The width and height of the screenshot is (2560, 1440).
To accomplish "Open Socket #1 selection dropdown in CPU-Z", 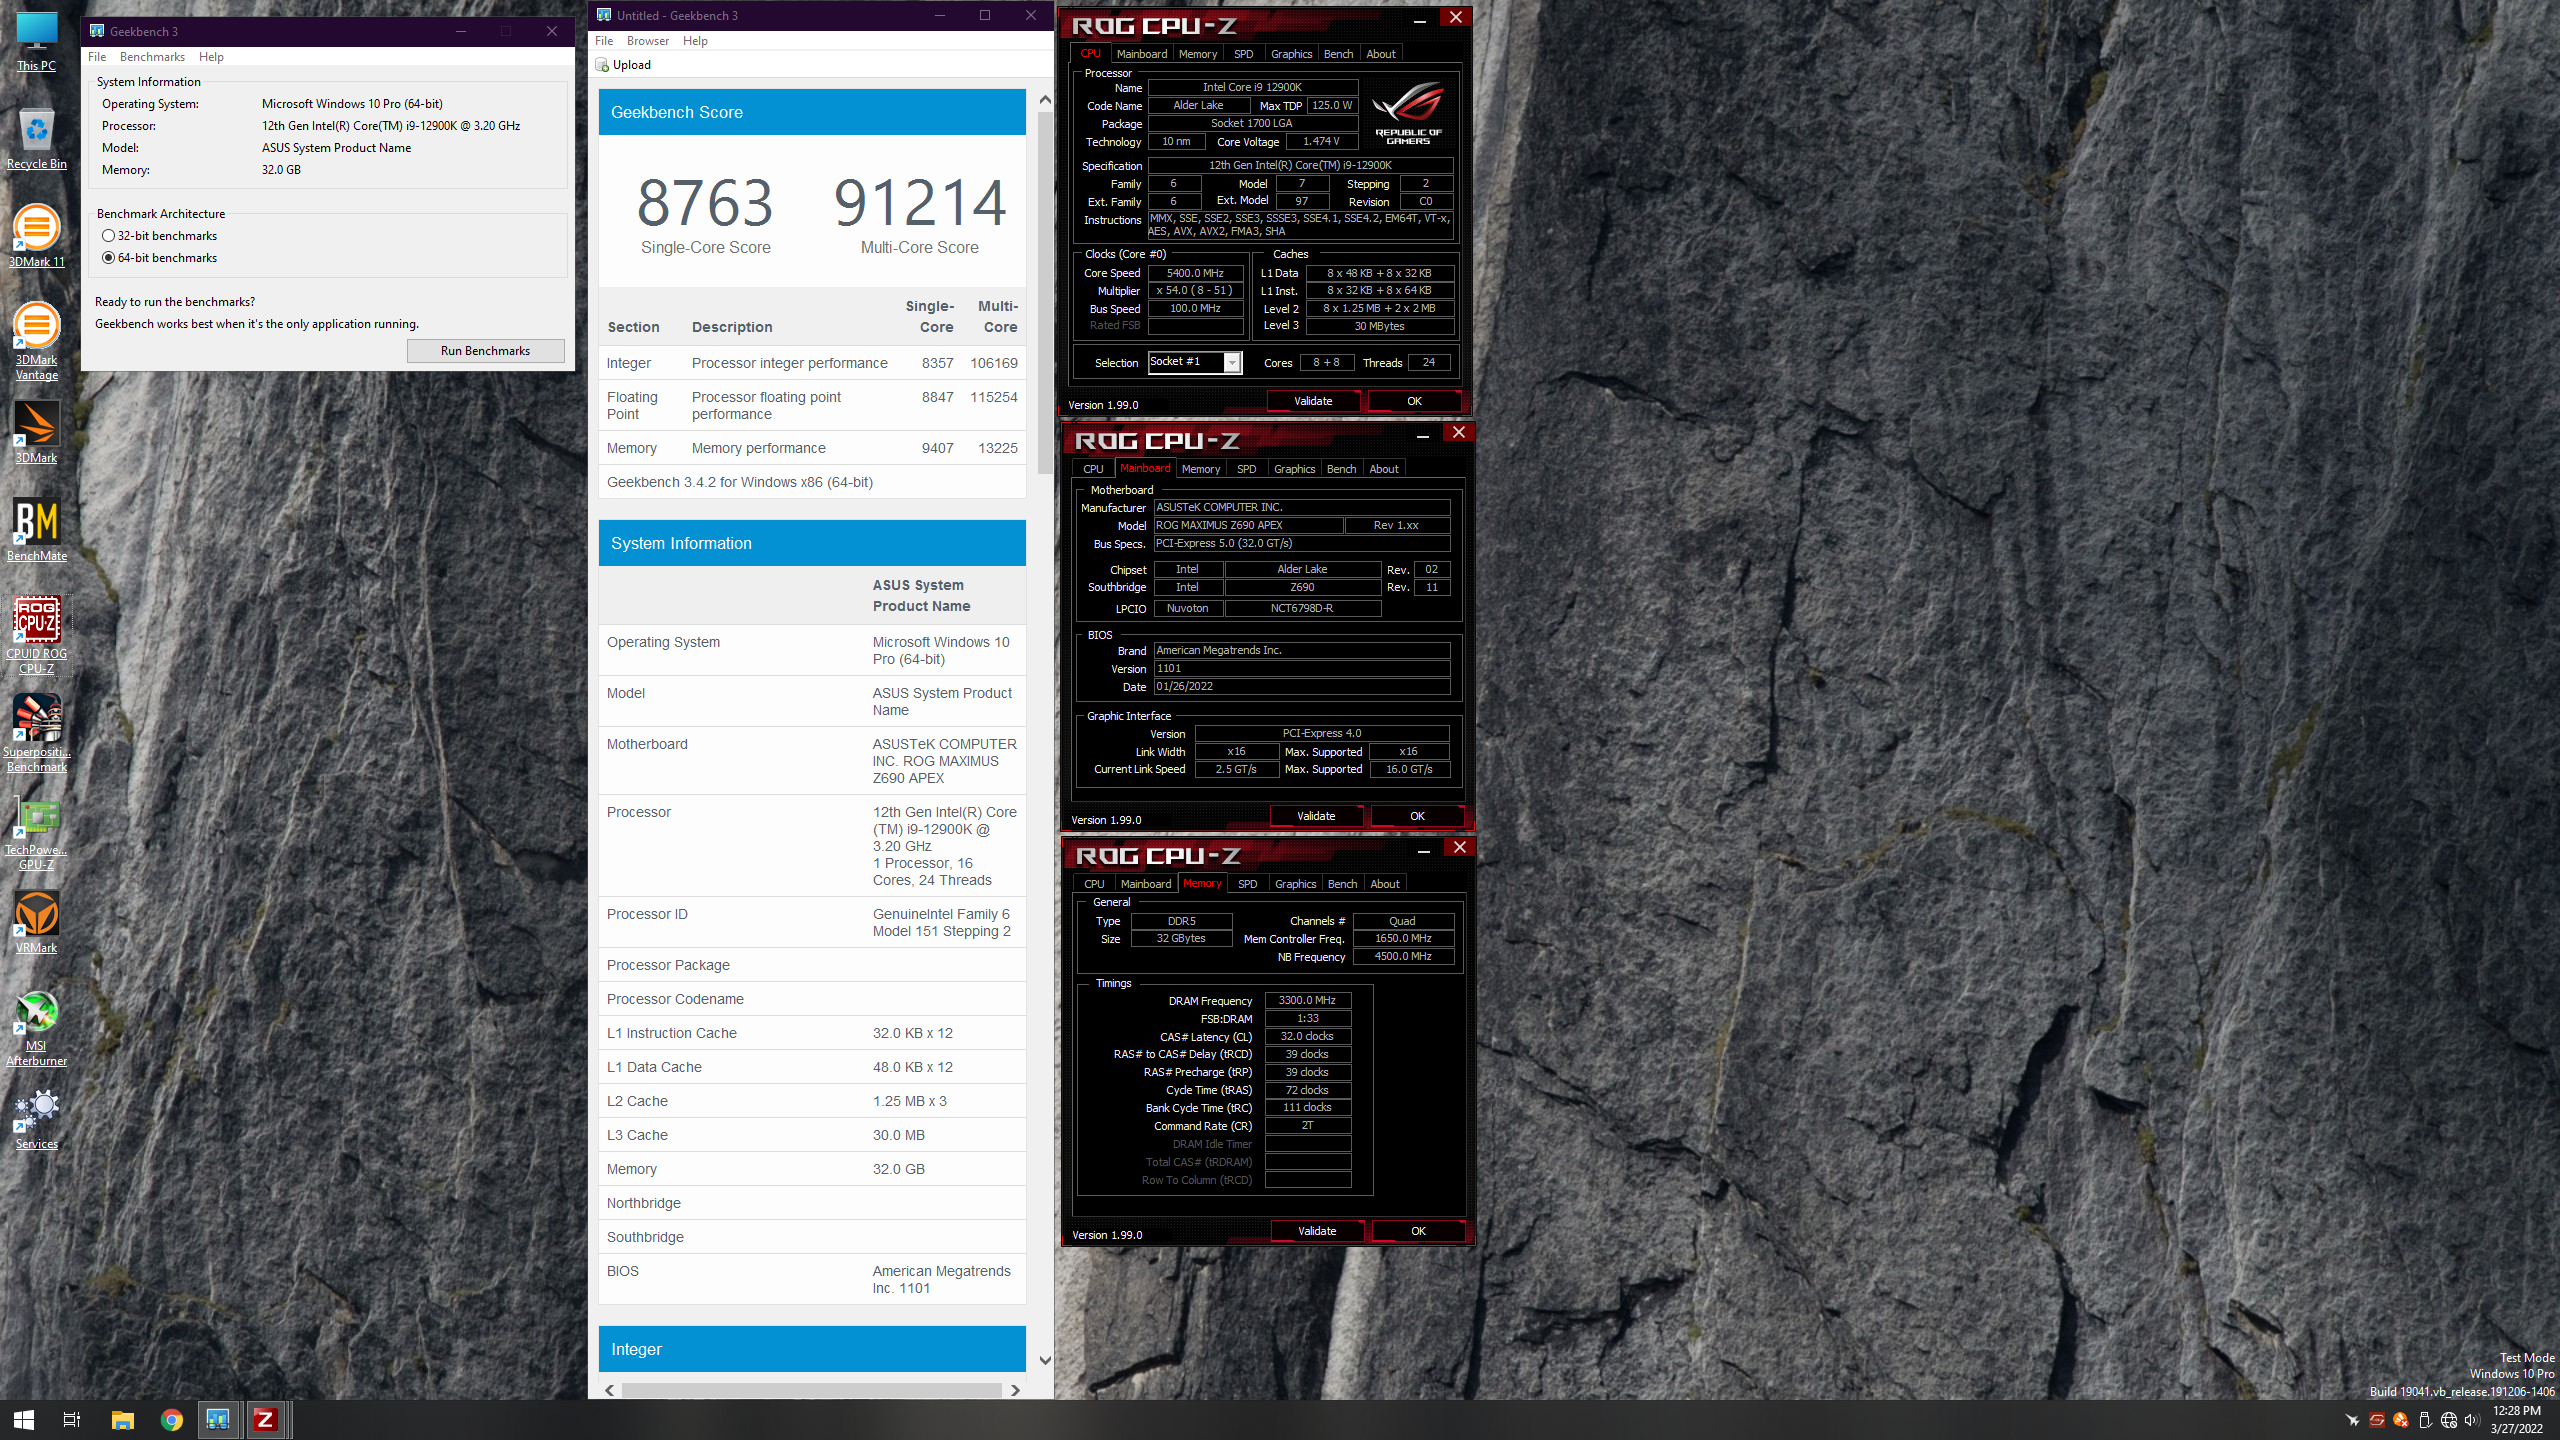I will pos(1232,363).
